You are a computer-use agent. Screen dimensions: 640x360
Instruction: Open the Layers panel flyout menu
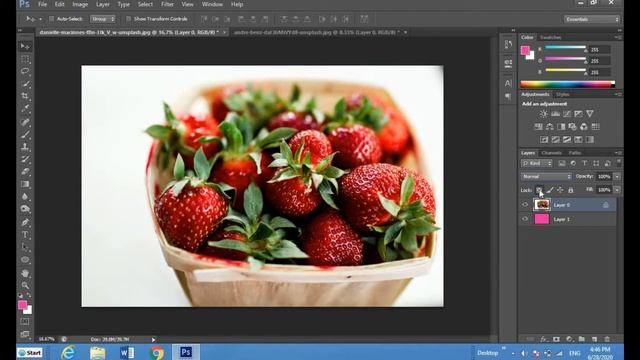[618, 153]
